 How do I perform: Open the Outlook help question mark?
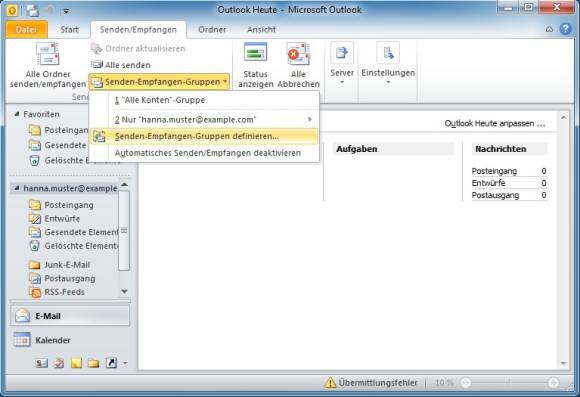point(565,29)
